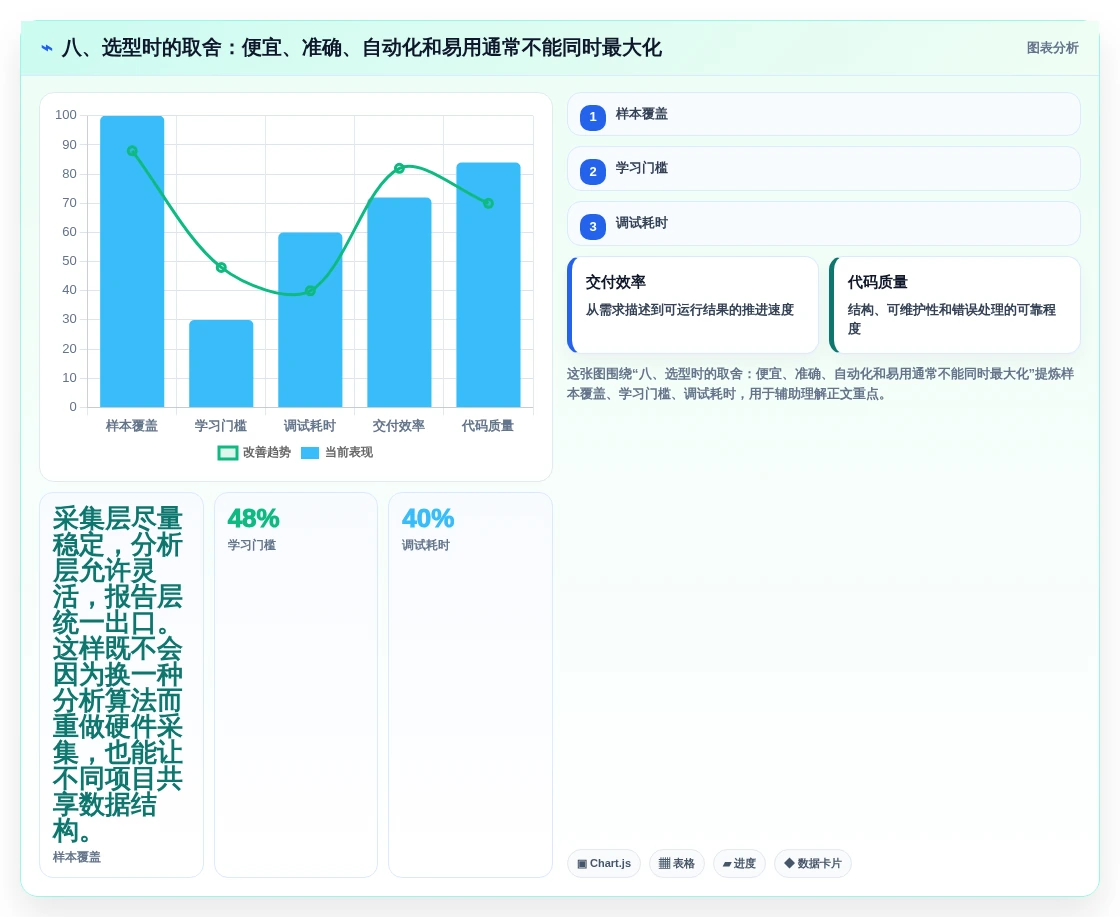Toggle the 当前表现 legend swatch
Viewport: 1120px width, 917px height.
click(x=310, y=453)
